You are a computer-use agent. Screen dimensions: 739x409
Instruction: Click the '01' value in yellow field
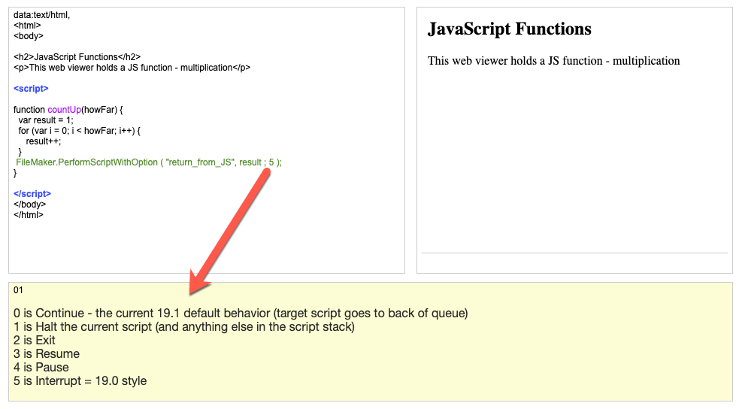pos(18,290)
